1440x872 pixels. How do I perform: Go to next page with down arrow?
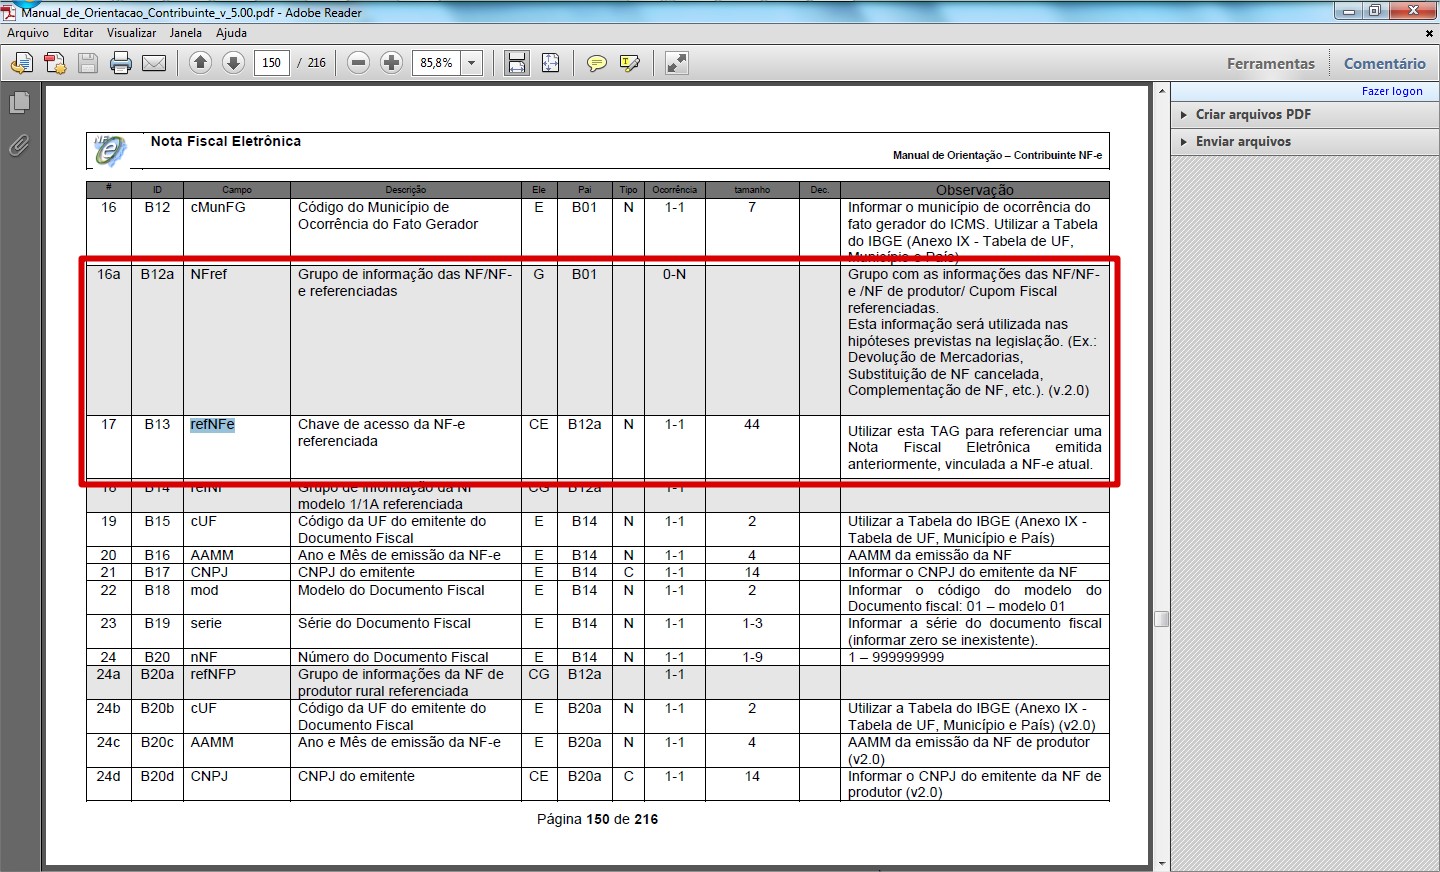(233, 63)
